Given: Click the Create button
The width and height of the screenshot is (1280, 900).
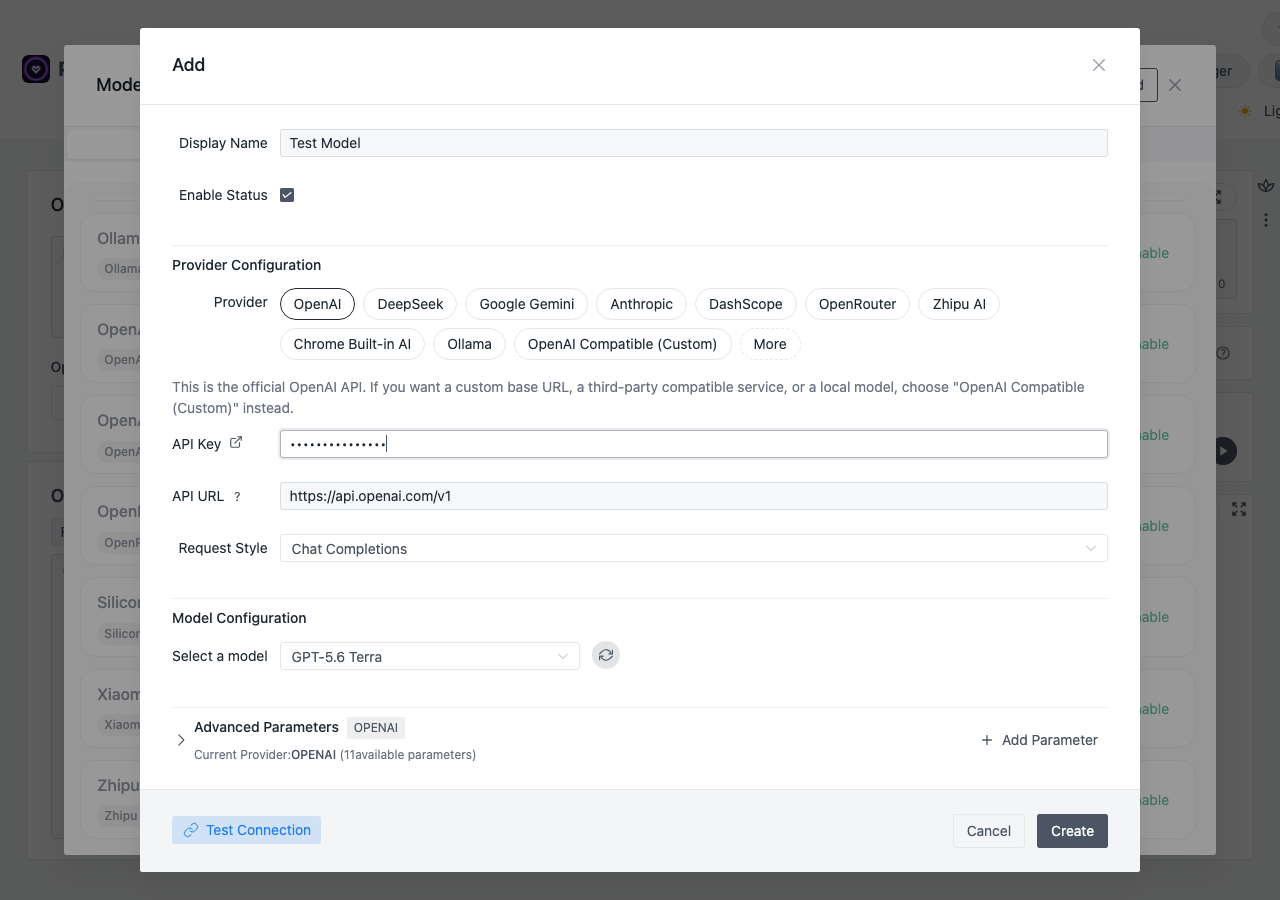Looking at the screenshot, I should coord(1072,831).
